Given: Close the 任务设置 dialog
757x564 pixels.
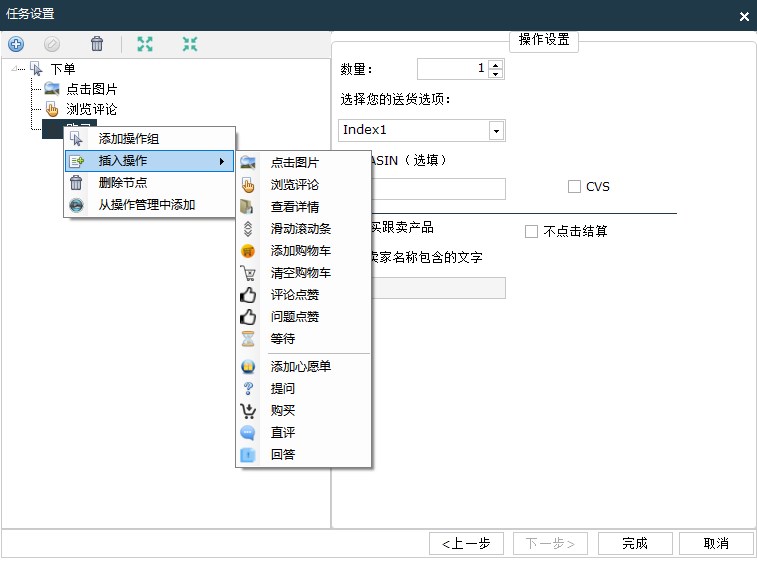Looking at the screenshot, I should pyautogui.click(x=744, y=16).
